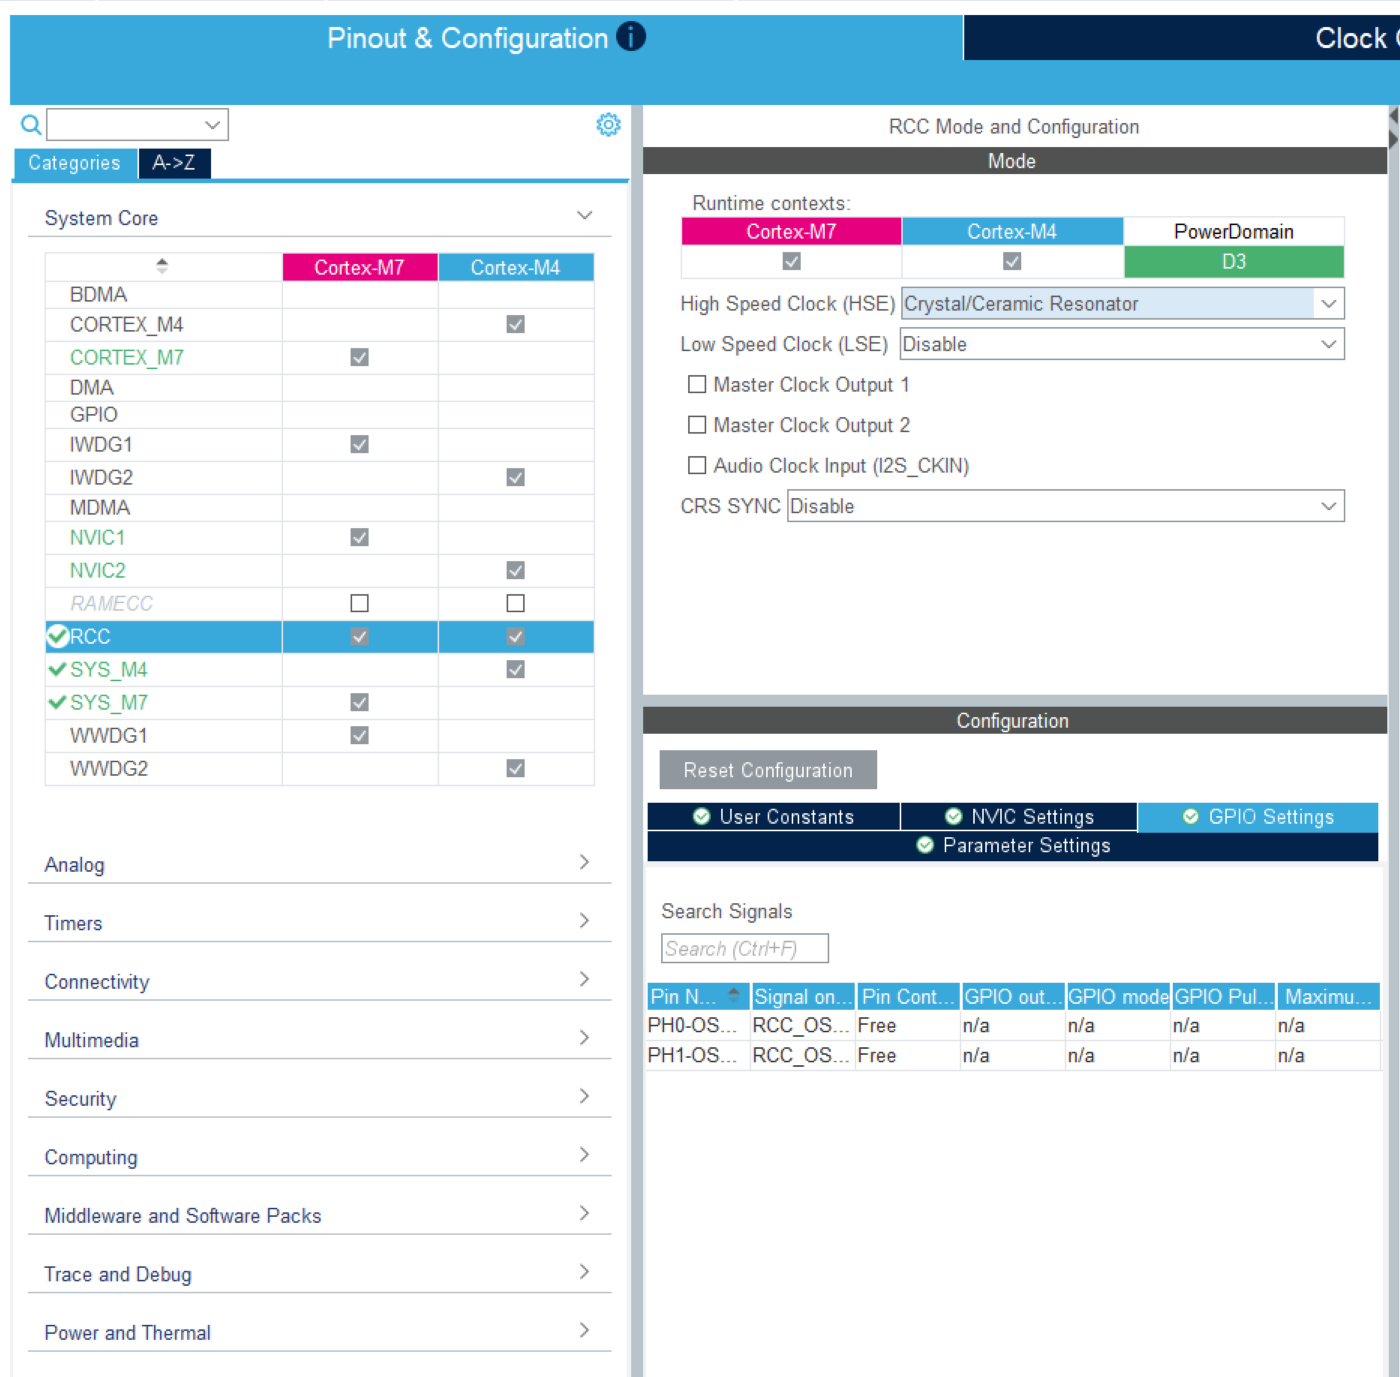Click the Cortex-M4 column header

[516, 267]
